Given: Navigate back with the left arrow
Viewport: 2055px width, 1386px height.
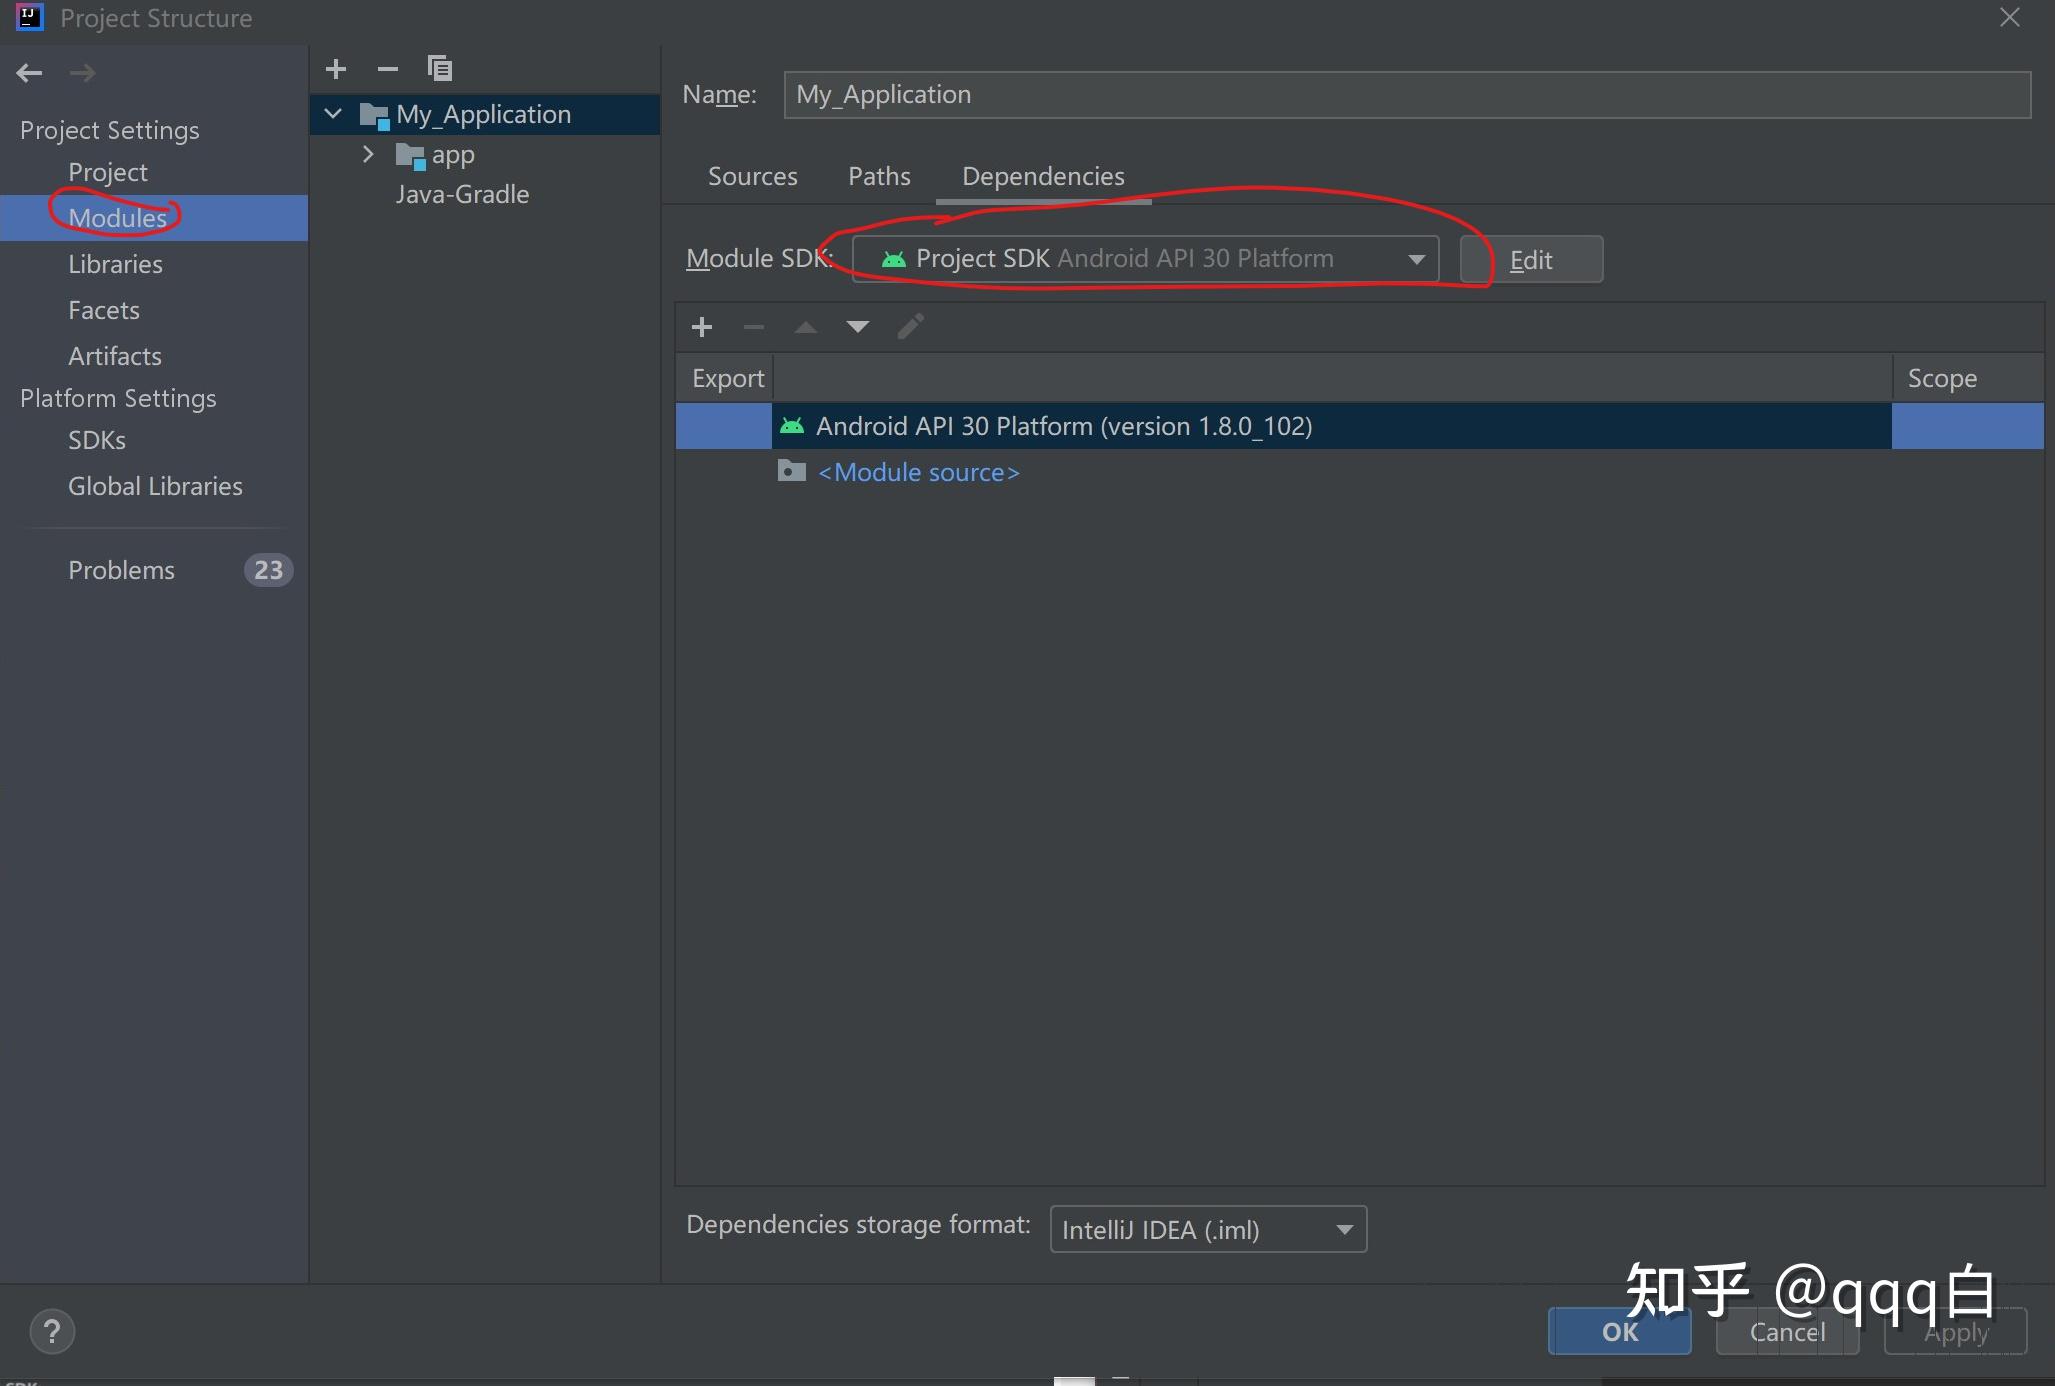Looking at the screenshot, I should point(29,72).
